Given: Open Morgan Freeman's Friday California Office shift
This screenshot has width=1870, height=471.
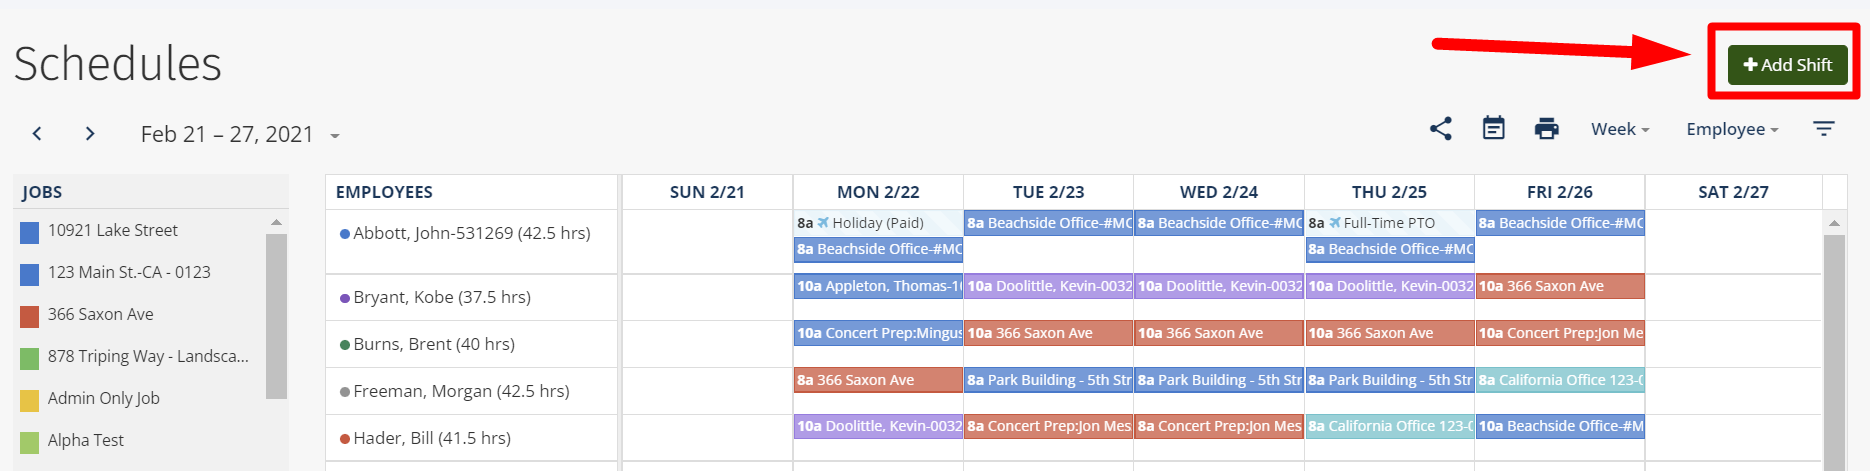Looking at the screenshot, I should tap(1560, 380).
